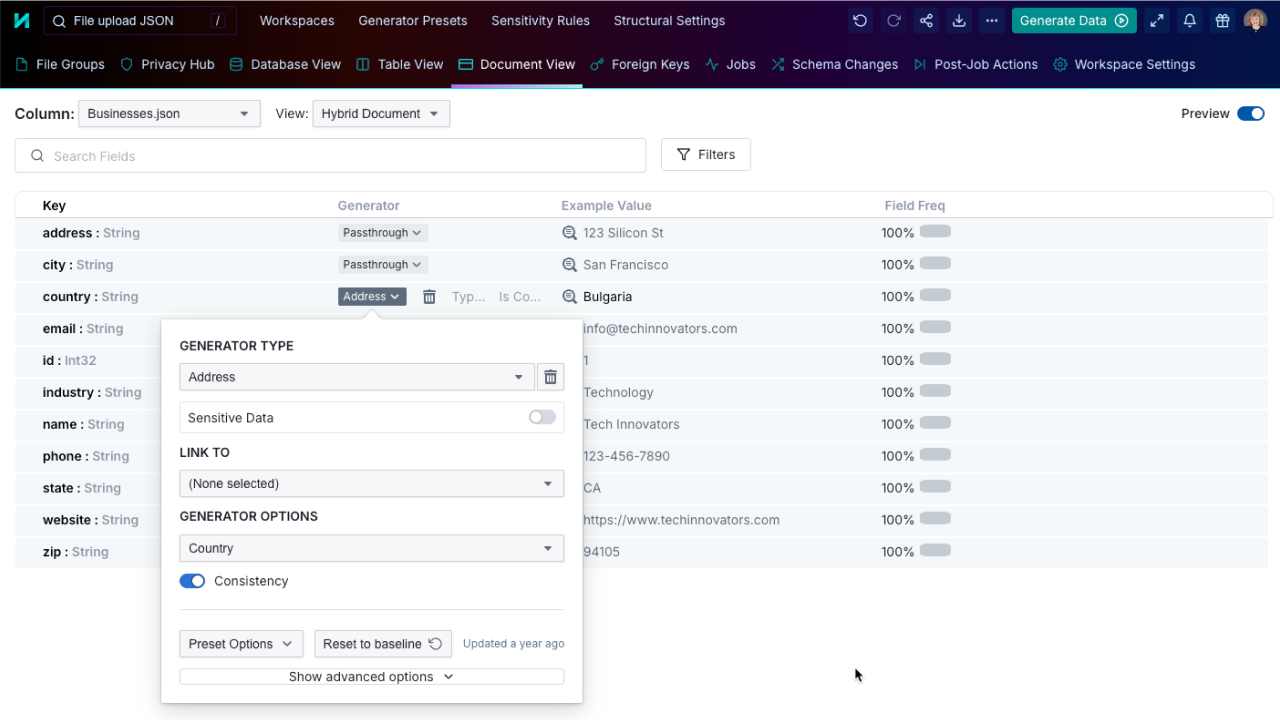The width and height of the screenshot is (1280, 720).
Task: Open the Post-Job Actions tab
Action: (975, 64)
